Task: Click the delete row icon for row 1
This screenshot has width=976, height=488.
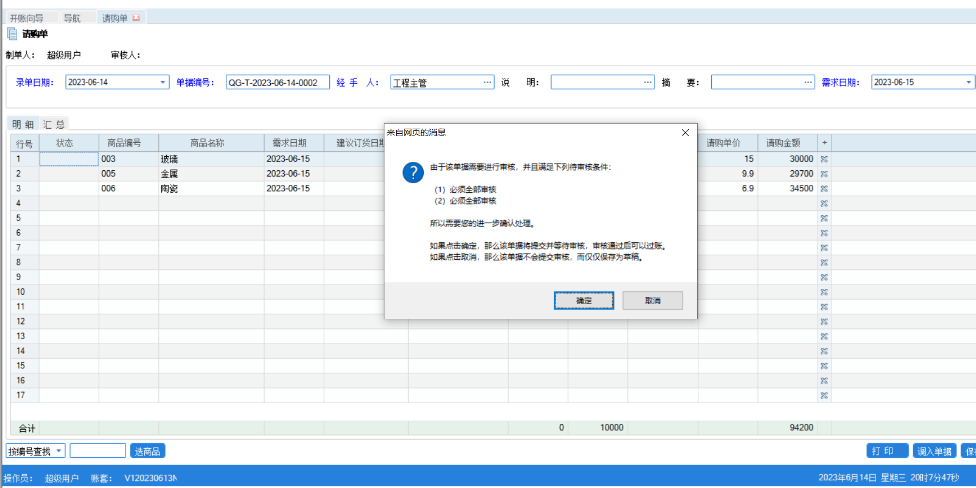Action: pyautogui.click(x=824, y=159)
